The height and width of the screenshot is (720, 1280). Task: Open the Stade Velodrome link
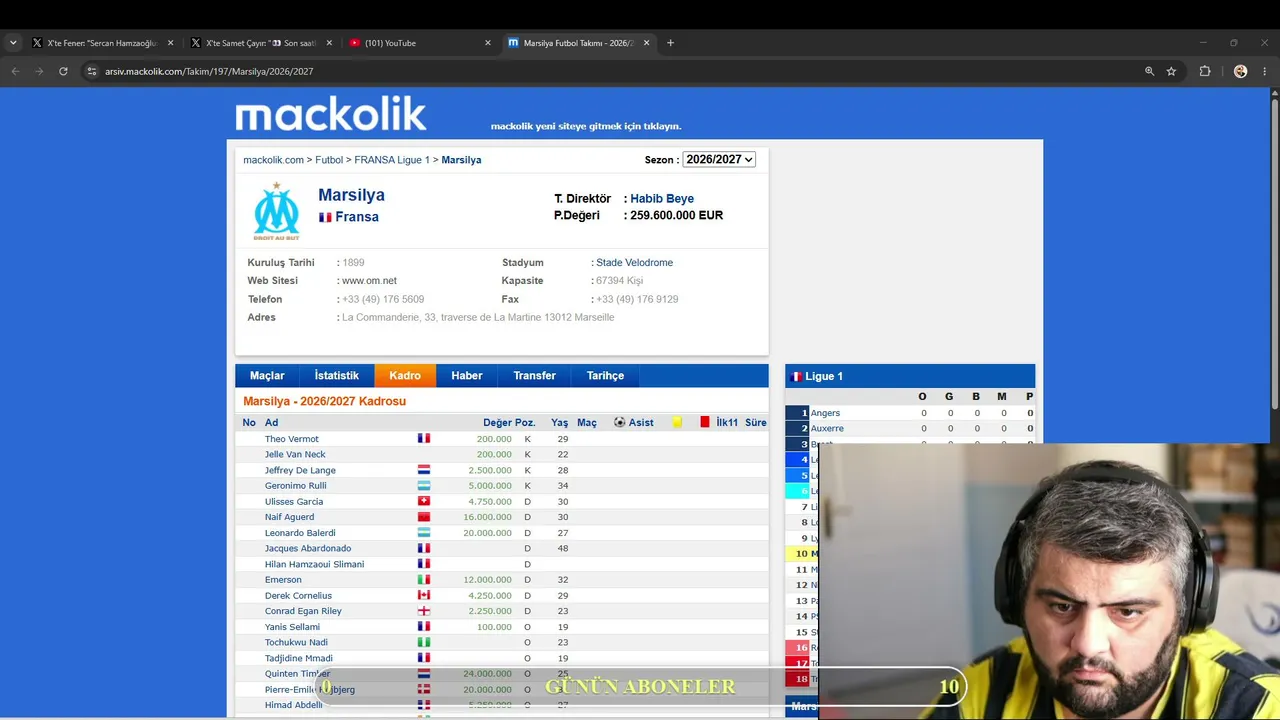(634, 263)
